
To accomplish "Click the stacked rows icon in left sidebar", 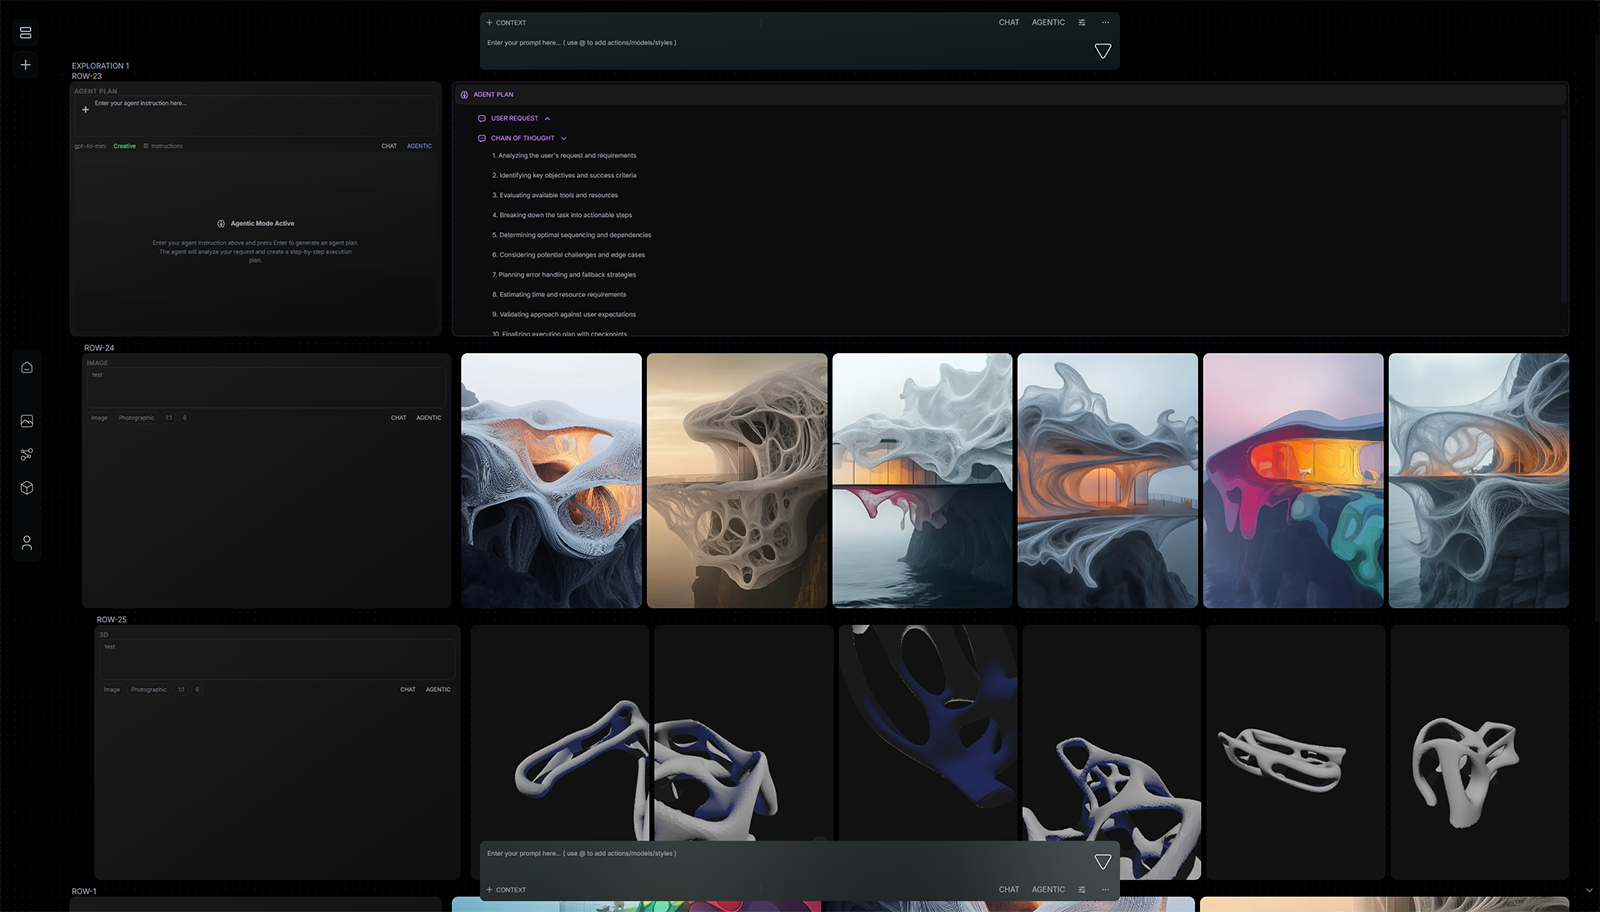I will click(x=26, y=33).
